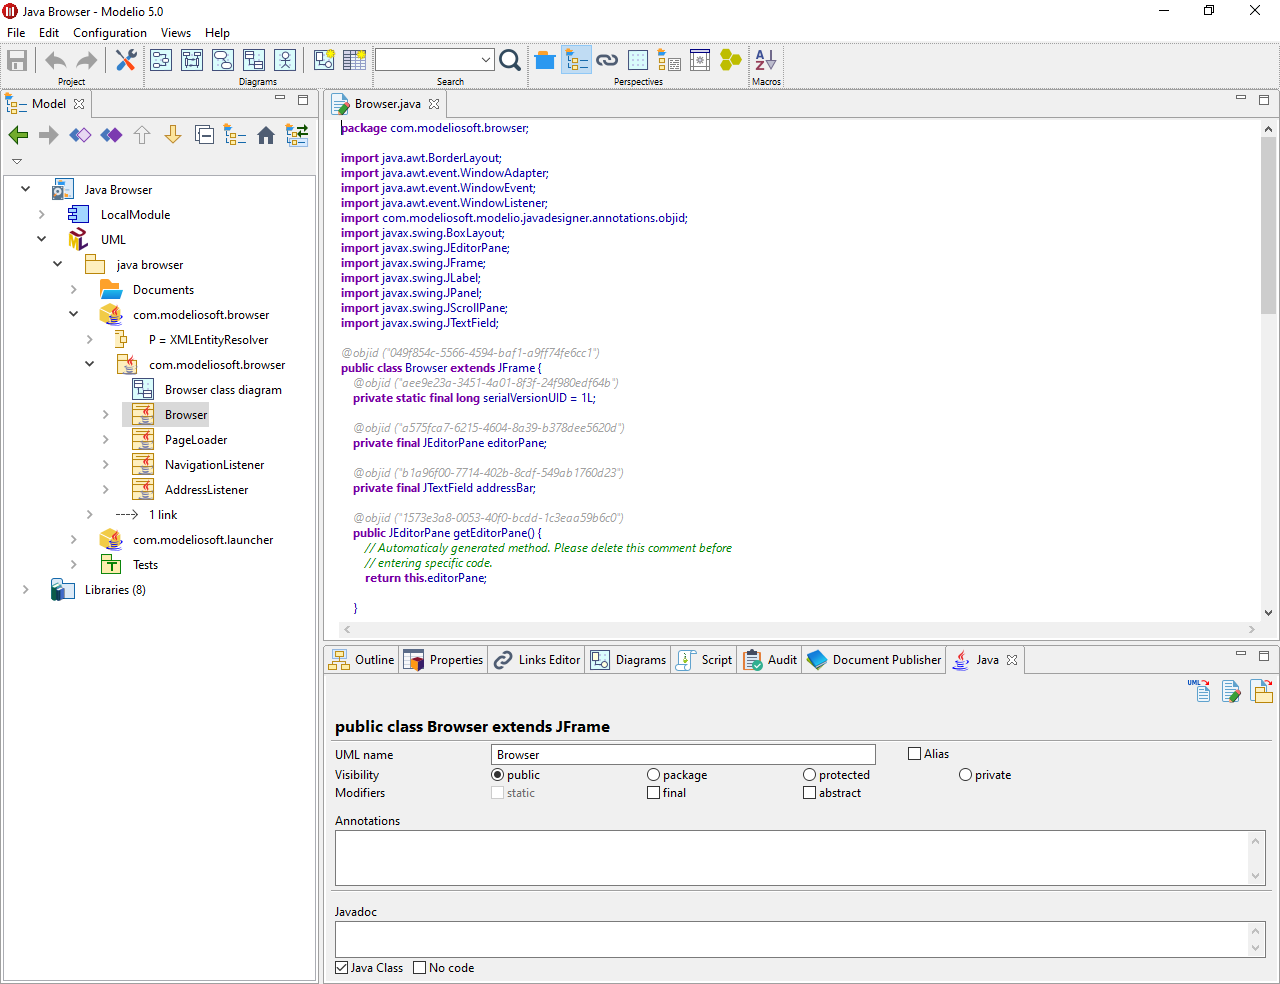Switch to the Audit tab
Screen dimensions: 1280x984
click(770, 660)
